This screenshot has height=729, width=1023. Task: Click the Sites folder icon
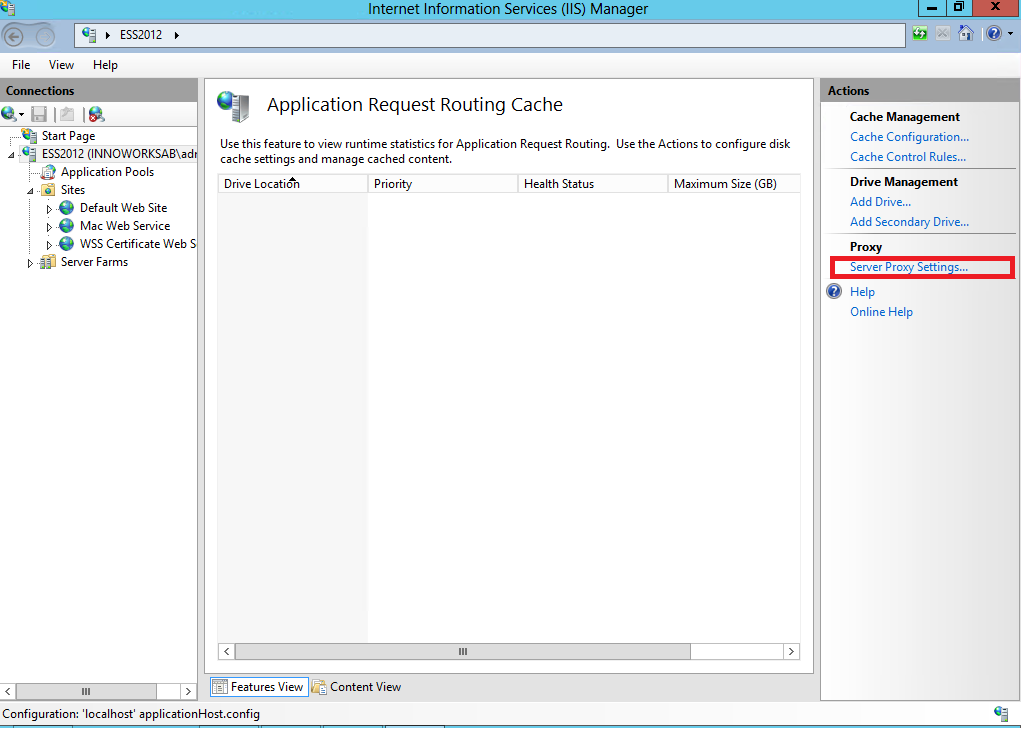48,190
